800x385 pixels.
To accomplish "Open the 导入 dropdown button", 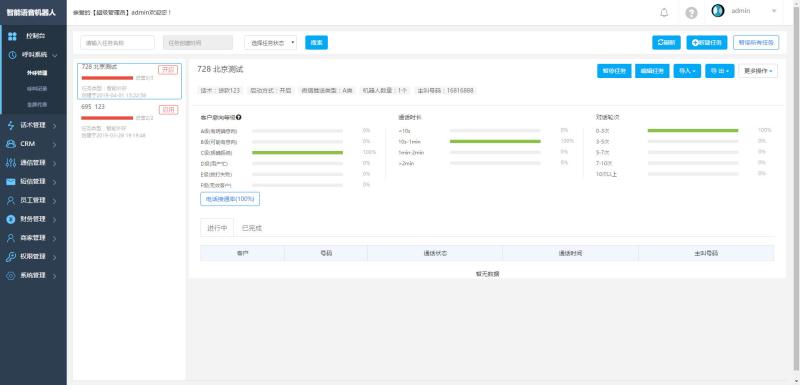I will [687, 71].
